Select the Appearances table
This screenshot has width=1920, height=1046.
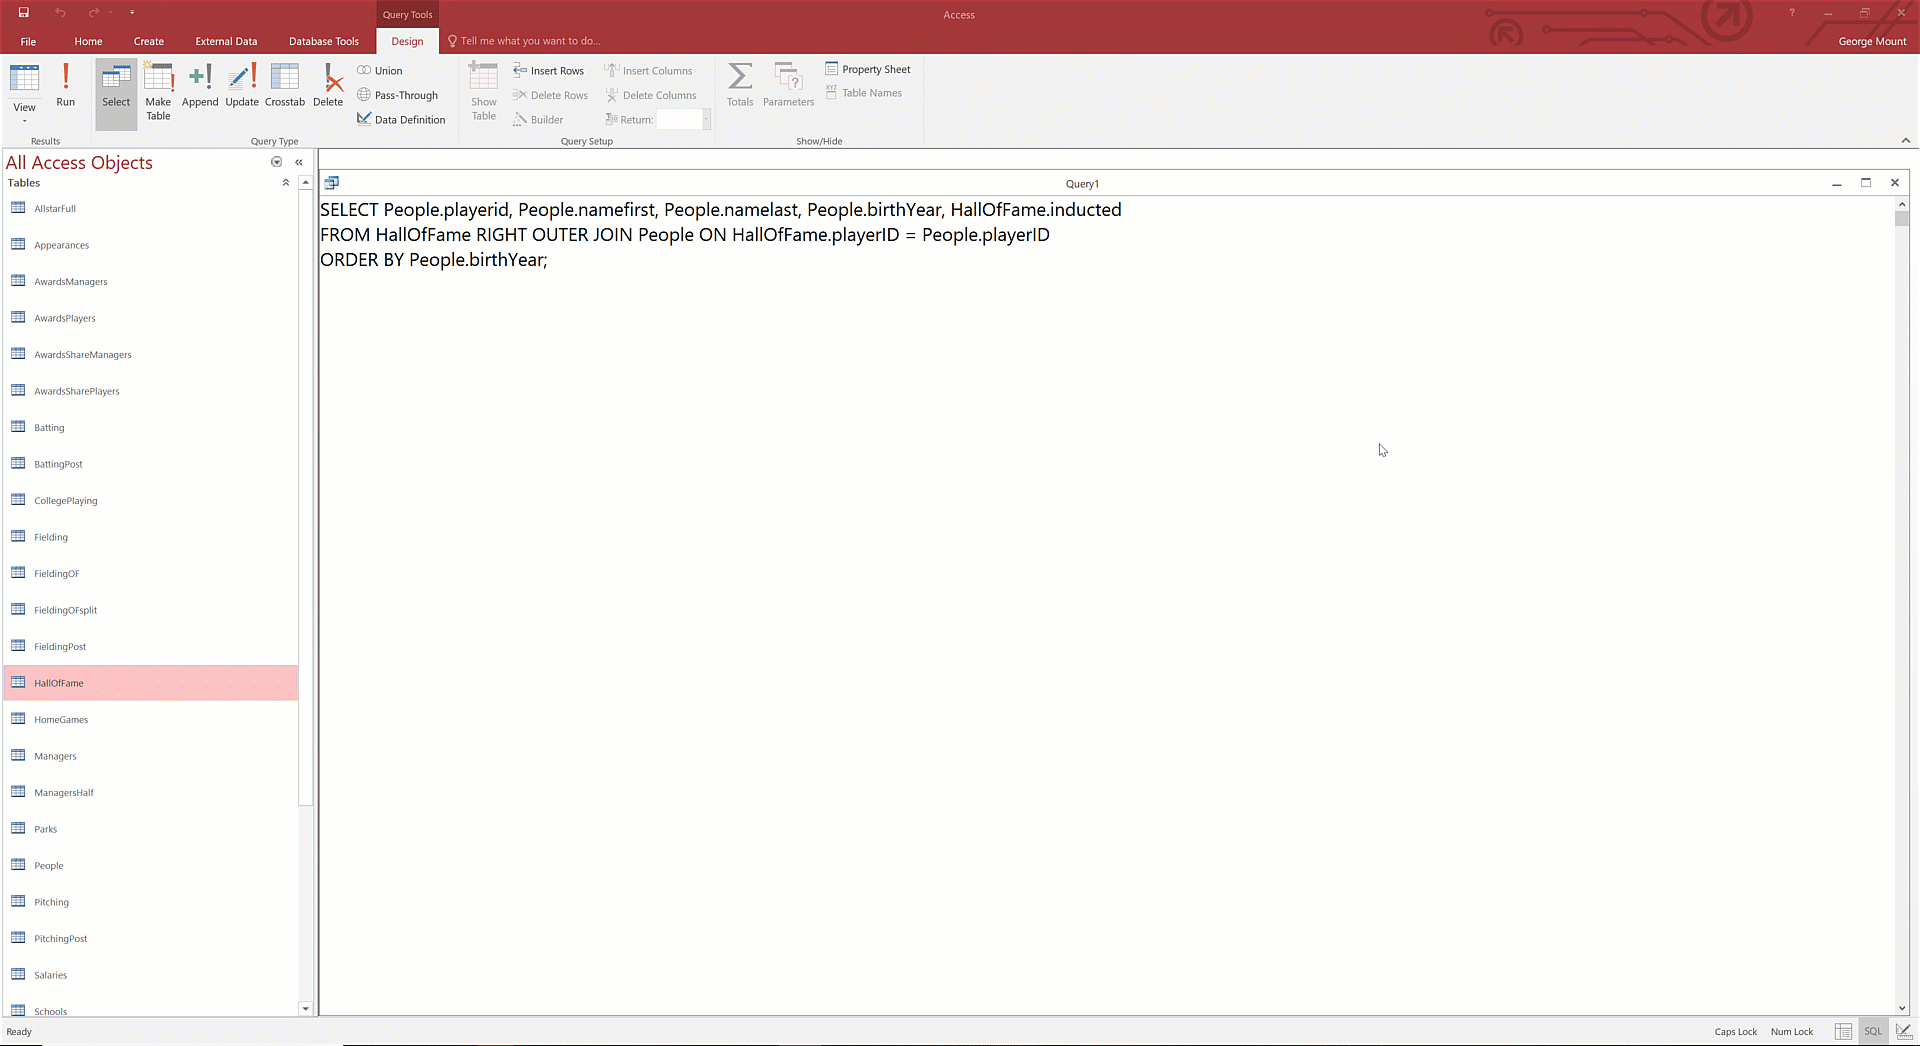pos(152,245)
